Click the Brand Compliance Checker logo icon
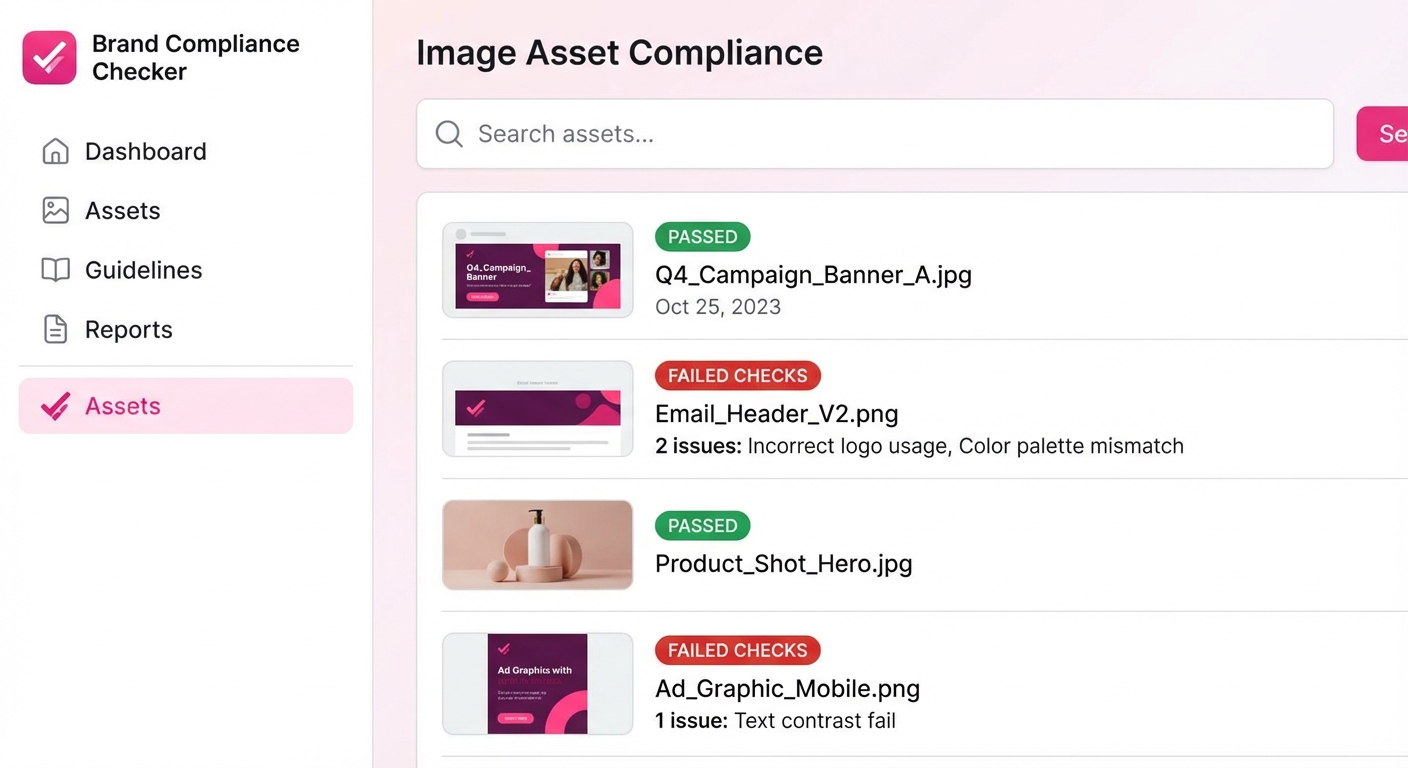 pyautogui.click(x=49, y=57)
